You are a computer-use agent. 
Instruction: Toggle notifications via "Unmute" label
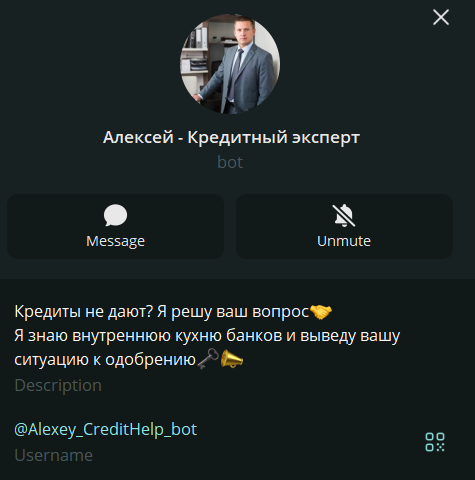(x=344, y=241)
